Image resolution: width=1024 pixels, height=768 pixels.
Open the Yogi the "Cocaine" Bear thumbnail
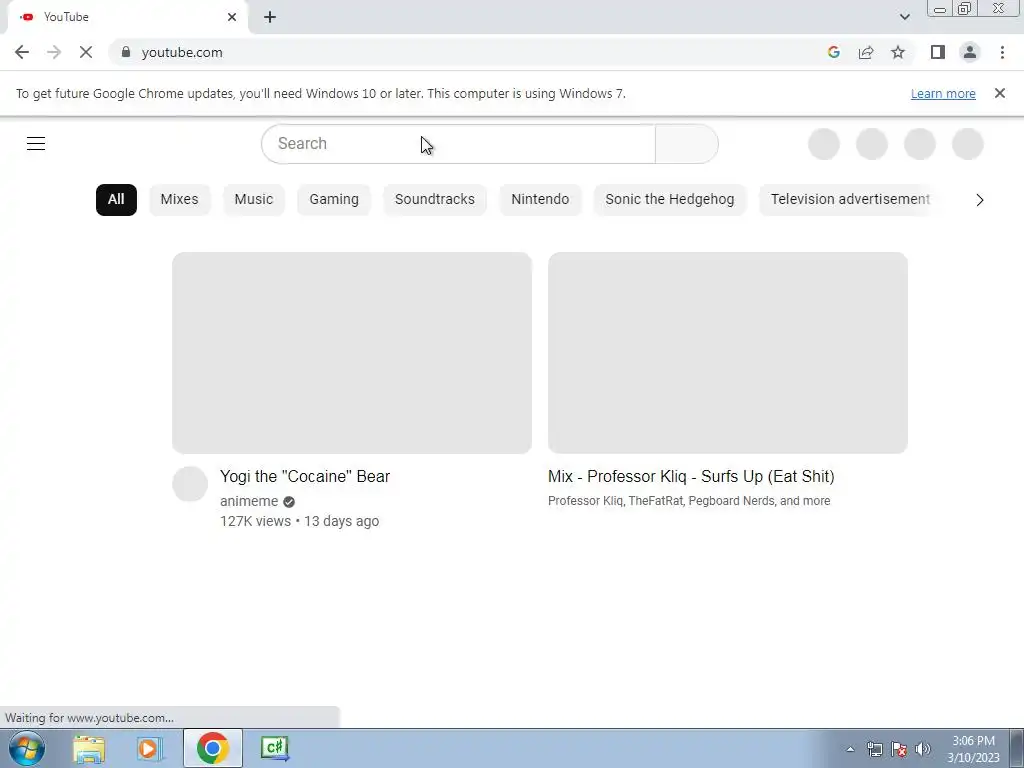tap(352, 353)
